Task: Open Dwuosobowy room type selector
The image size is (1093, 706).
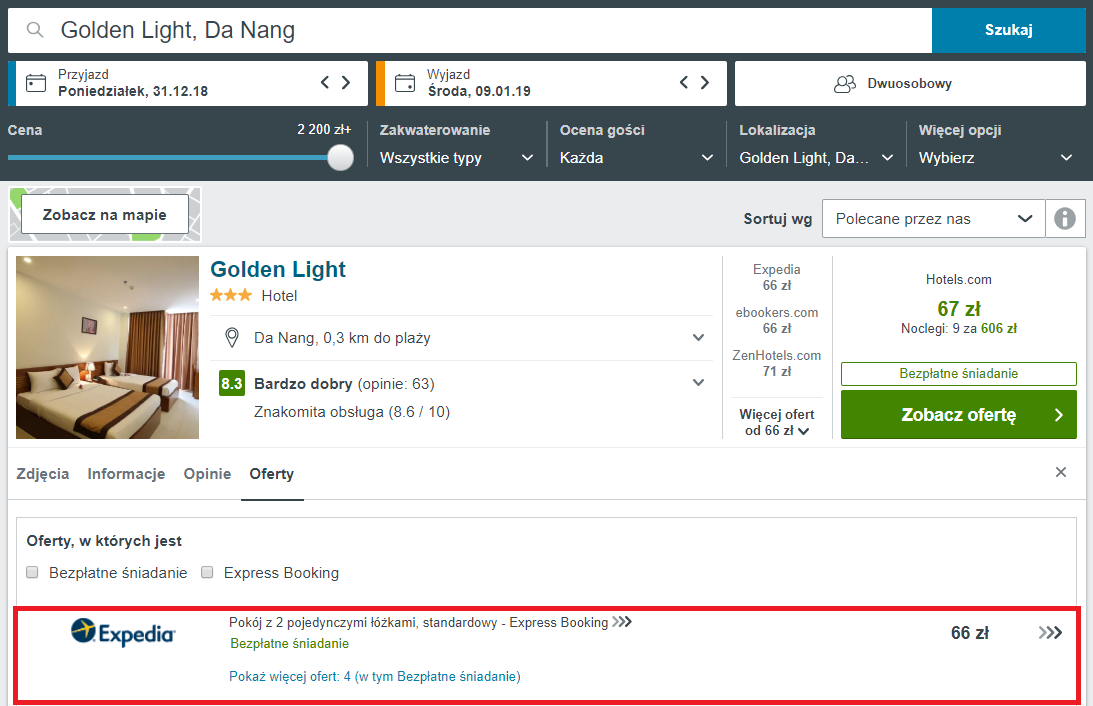Action: (x=910, y=84)
